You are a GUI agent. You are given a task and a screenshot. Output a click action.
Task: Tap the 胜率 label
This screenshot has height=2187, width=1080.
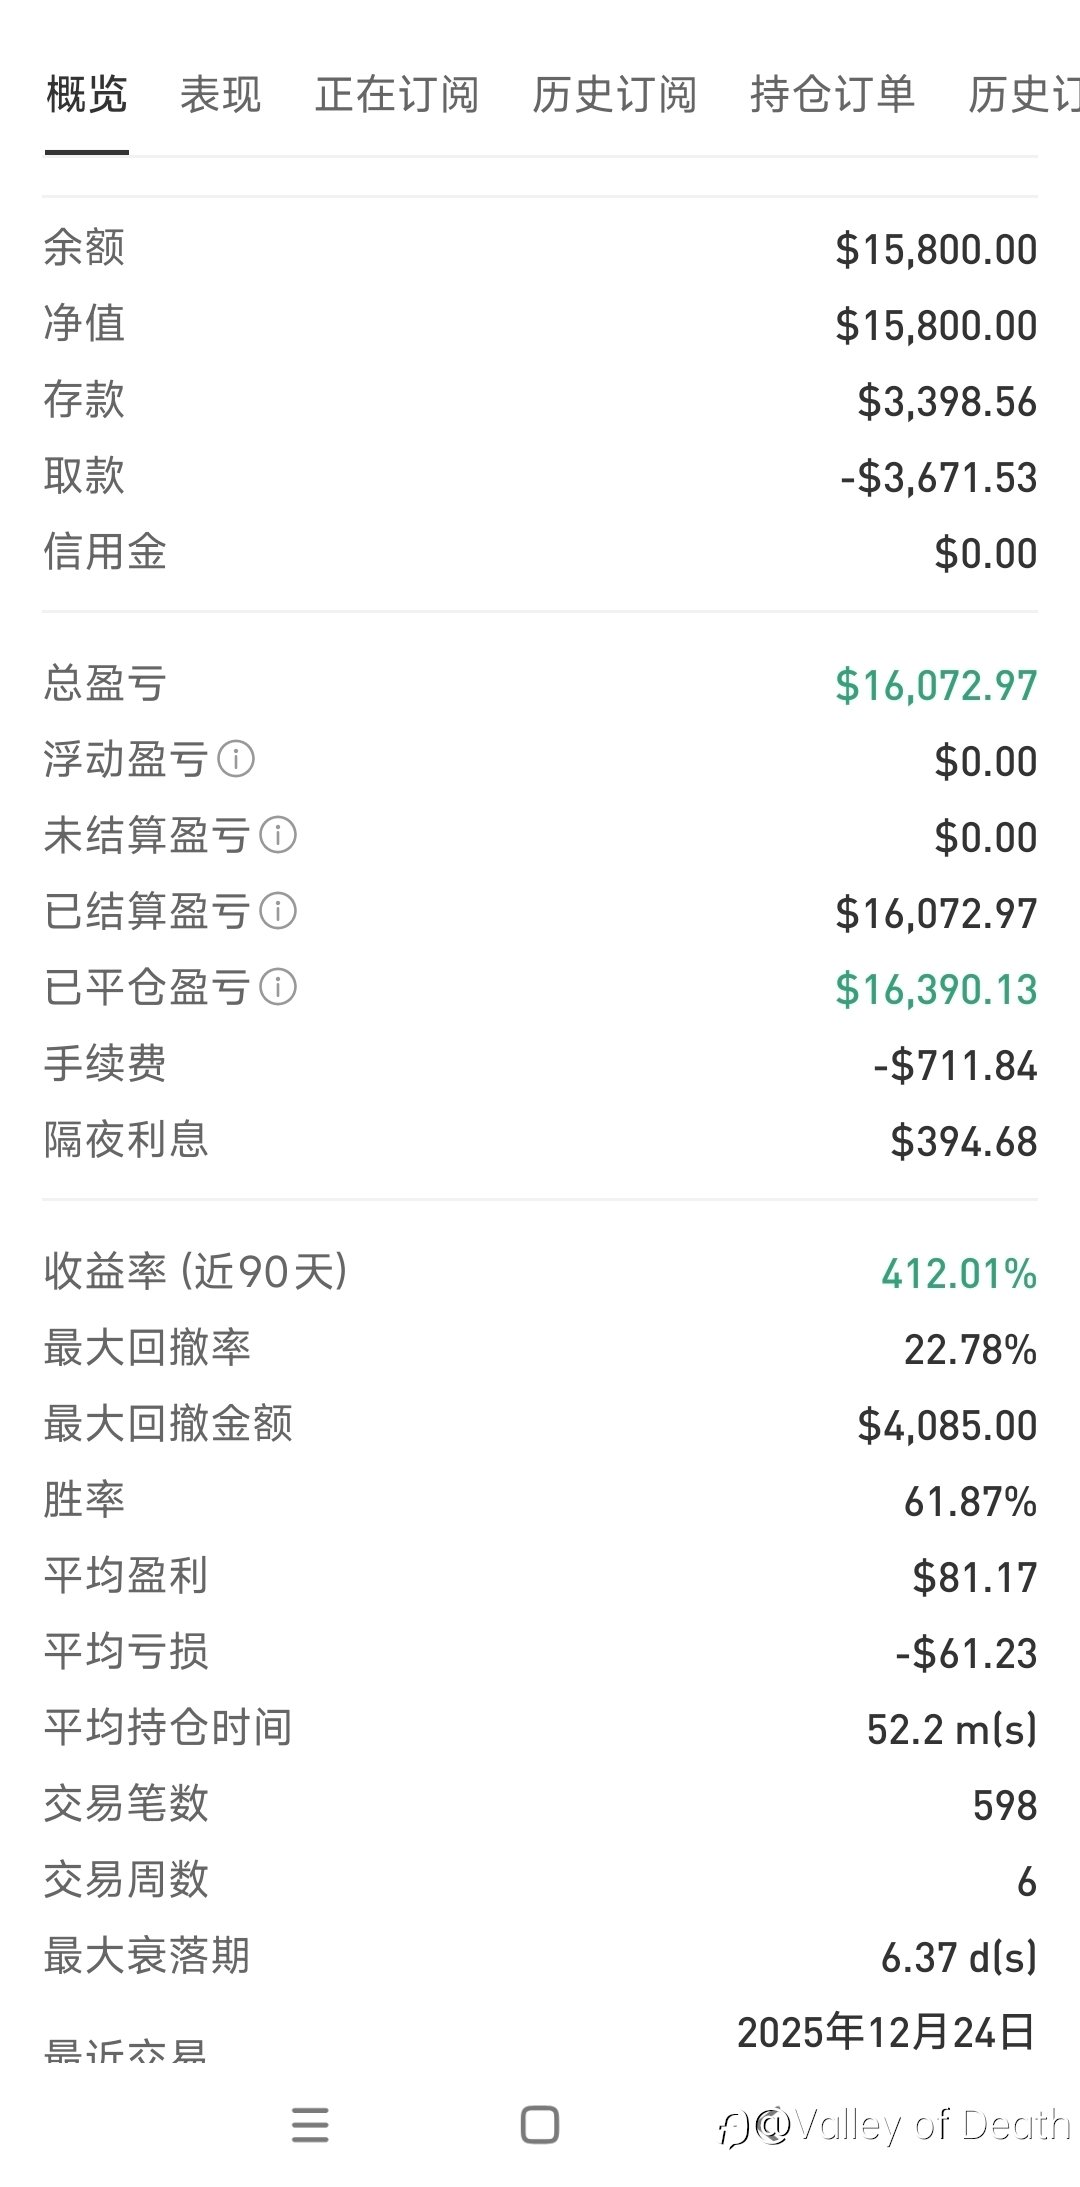tap(84, 1499)
